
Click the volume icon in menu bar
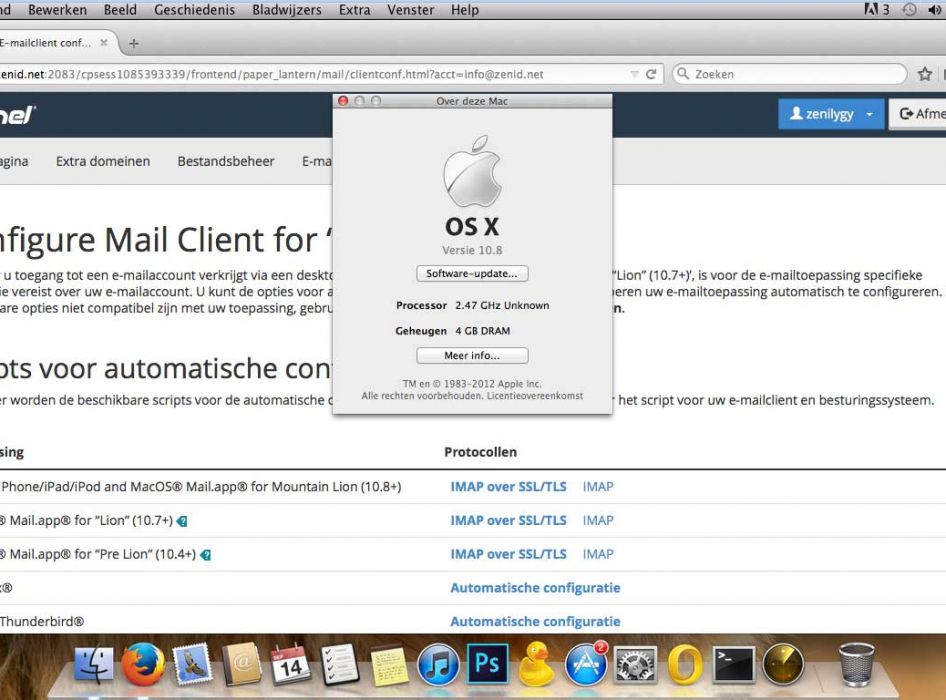click(x=936, y=10)
